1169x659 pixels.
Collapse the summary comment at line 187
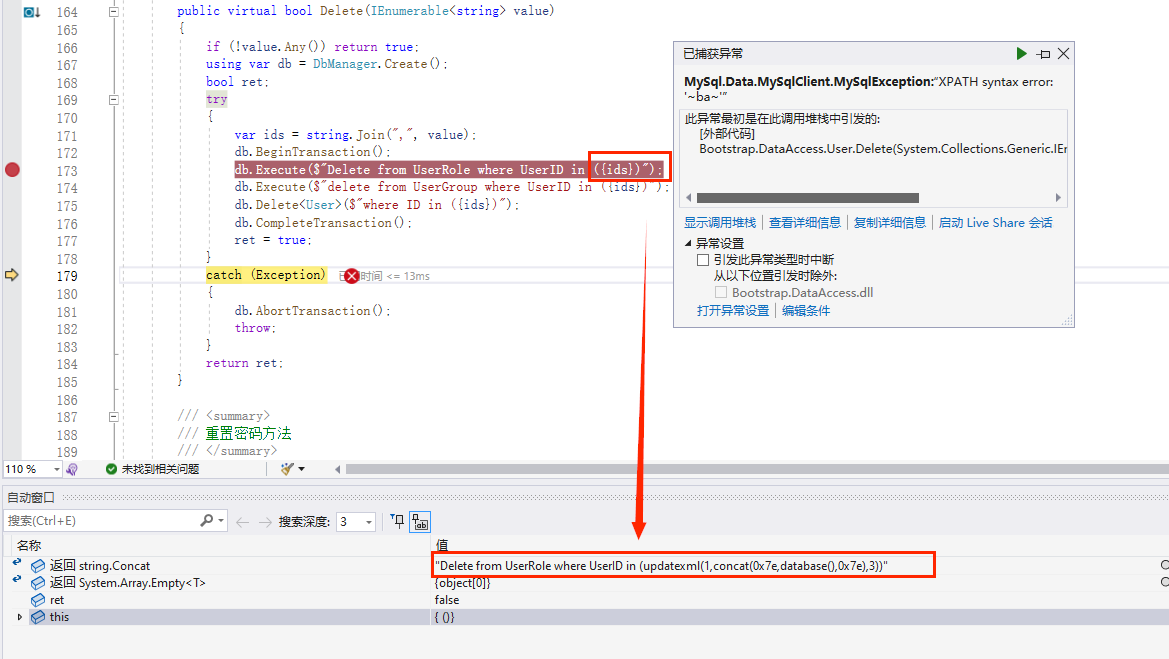[113, 417]
